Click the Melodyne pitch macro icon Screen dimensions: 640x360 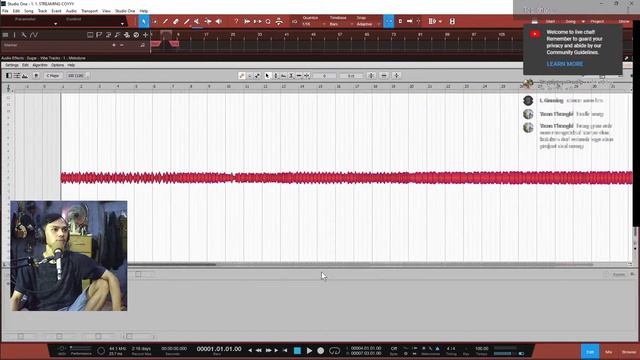tap(371, 76)
